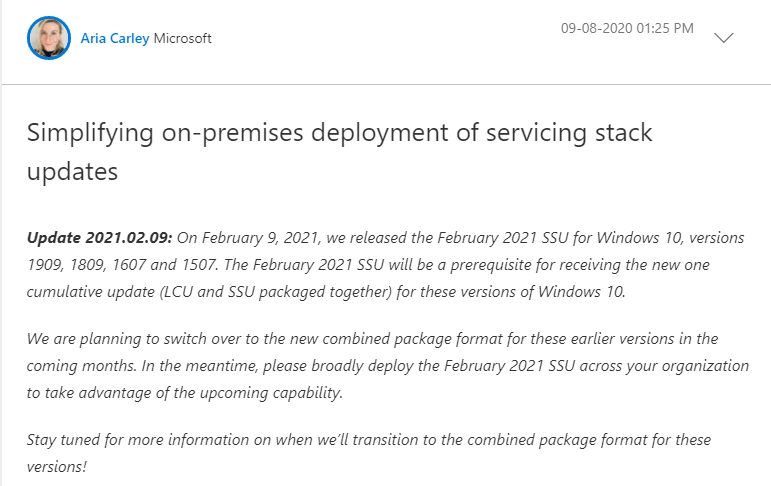Expand the post options chevron
Image resolution: width=771 pixels, height=486 pixels.
724,38
